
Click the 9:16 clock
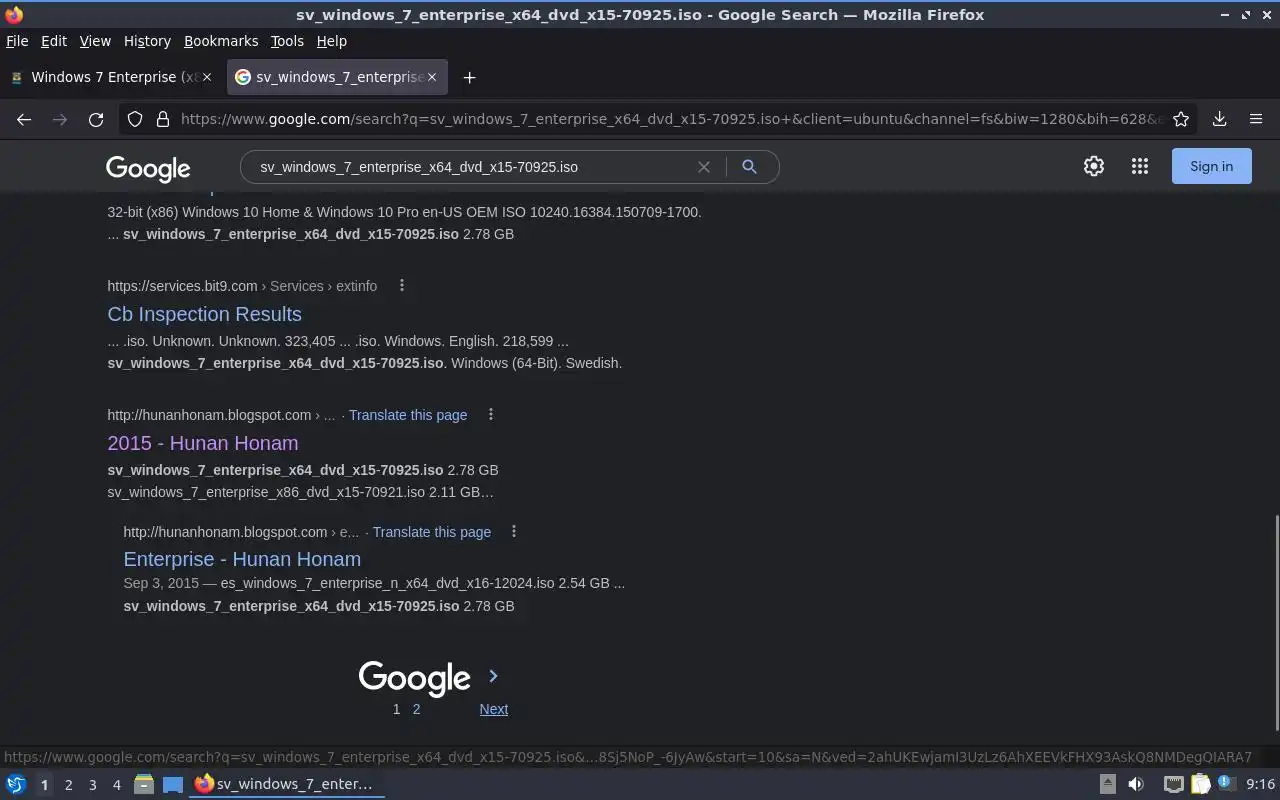(x=1261, y=784)
